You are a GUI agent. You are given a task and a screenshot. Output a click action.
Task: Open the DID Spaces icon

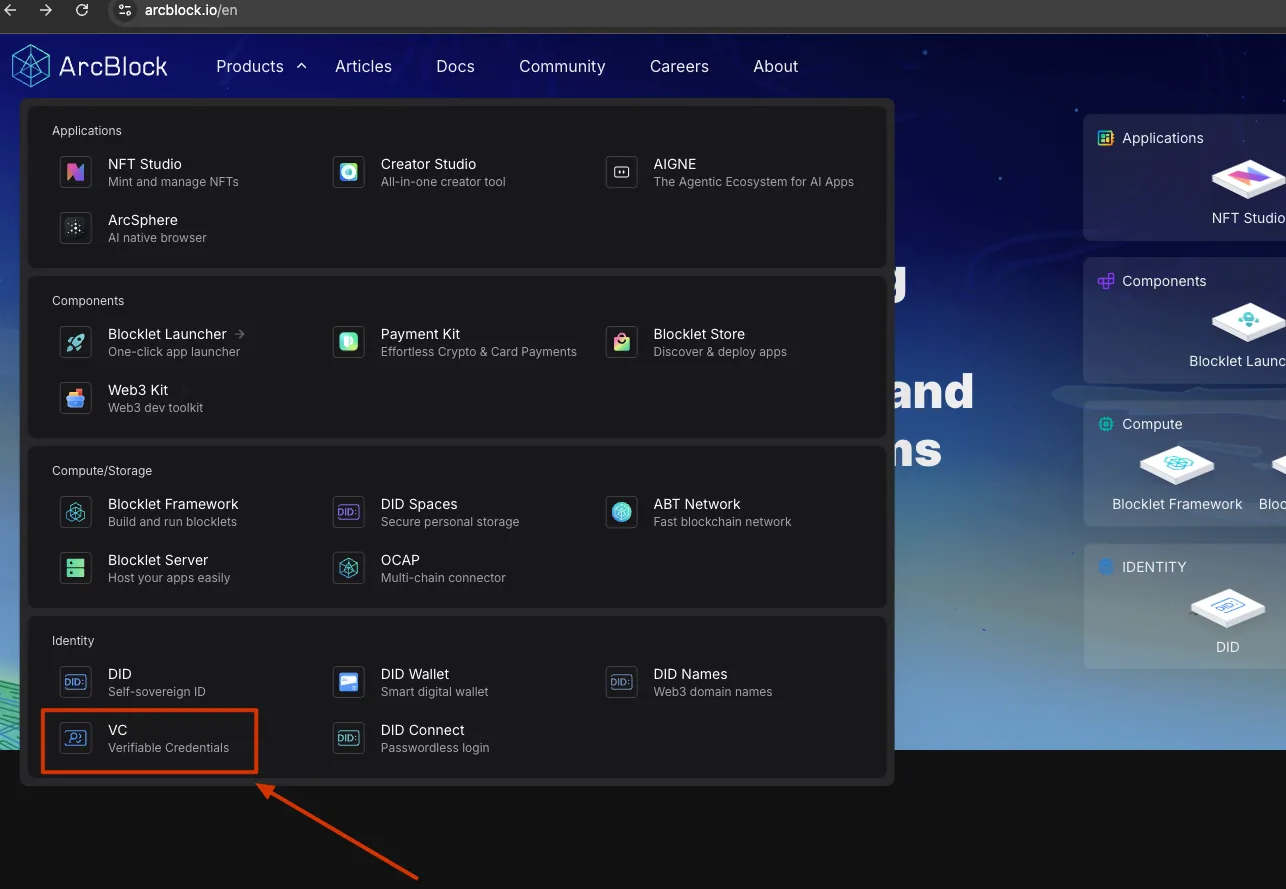click(x=348, y=512)
